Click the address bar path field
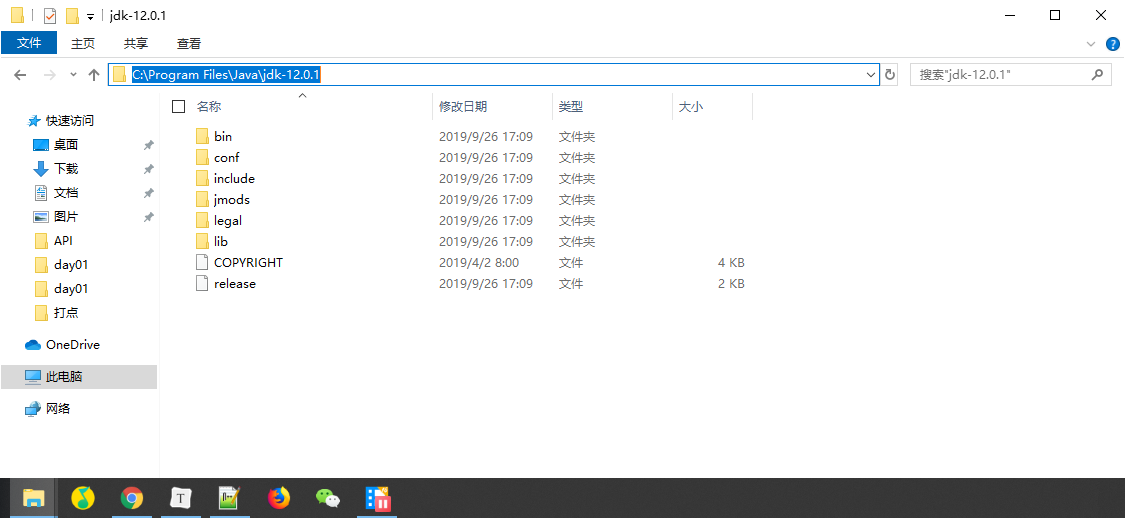This screenshot has width=1125, height=518. pyautogui.click(x=494, y=75)
